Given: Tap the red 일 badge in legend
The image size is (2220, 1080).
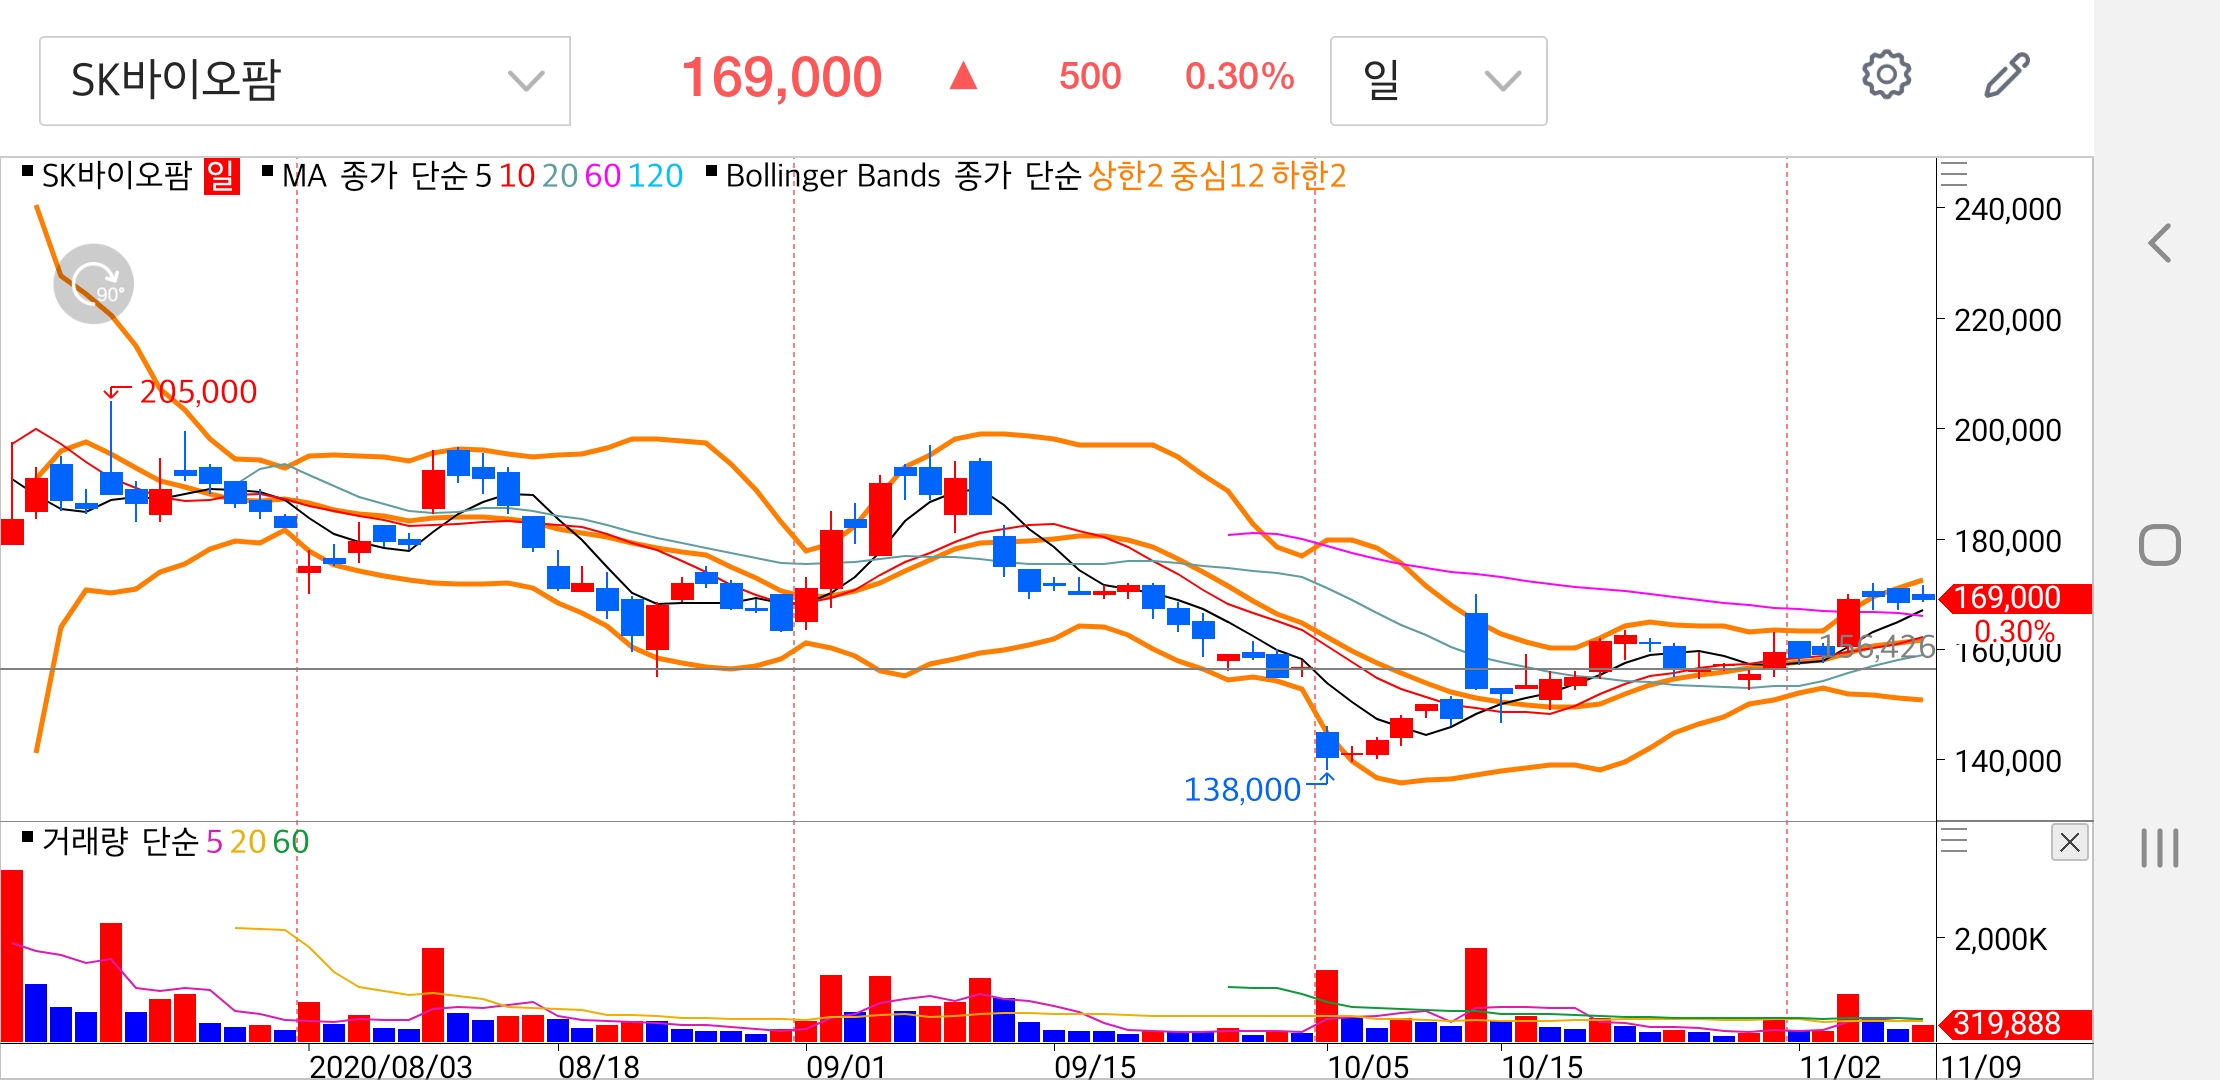Looking at the screenshot, I should (x=221, y=176).
